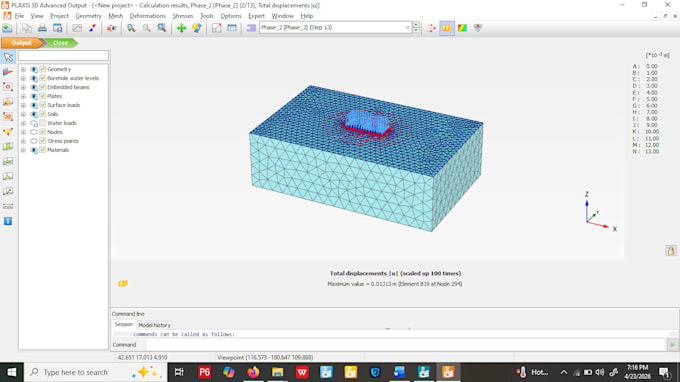This screenshot has width=680, height=382.
Task: Click the yellow cone tool in the sidebar
Action: (x=8, y=131)
